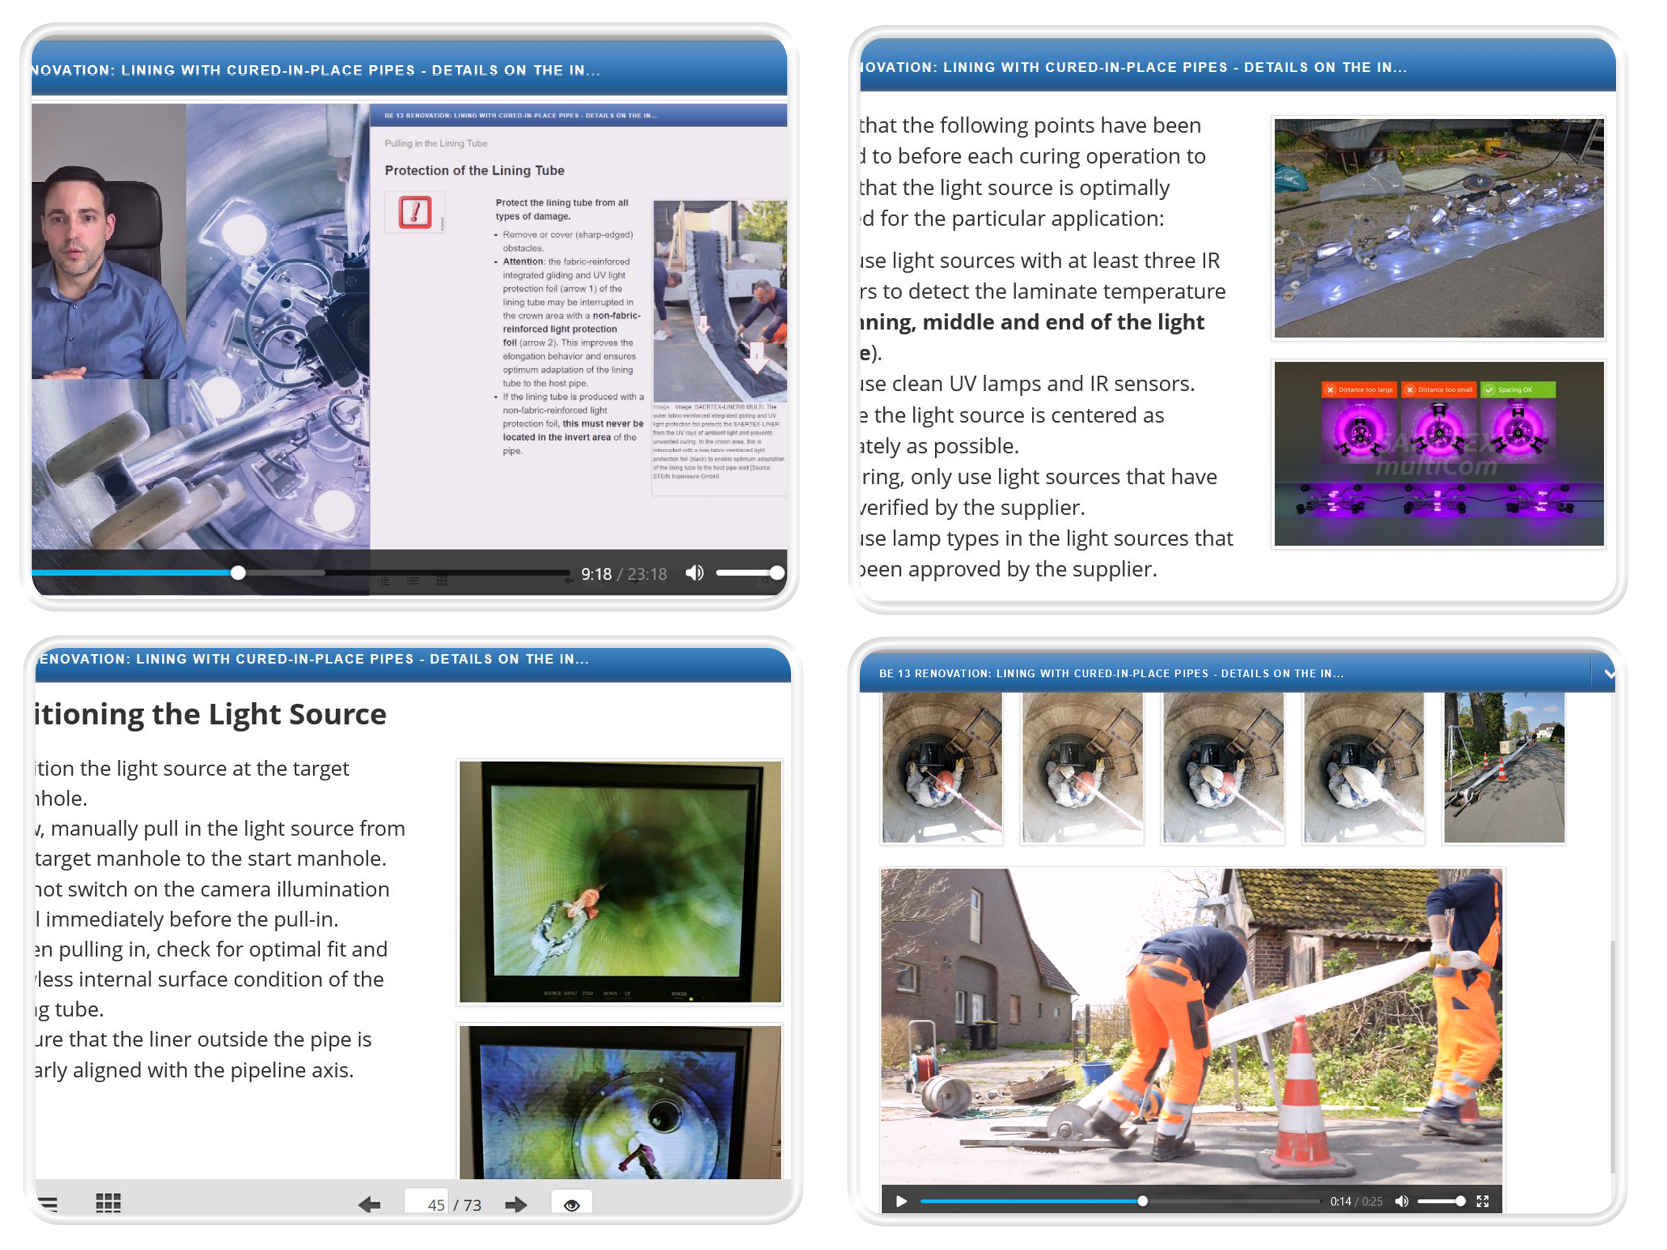Open the third manhole worker thumbnail
Image resolution: width=1667 pixels, height=1250 pixels.
(x=1222, y=768)
